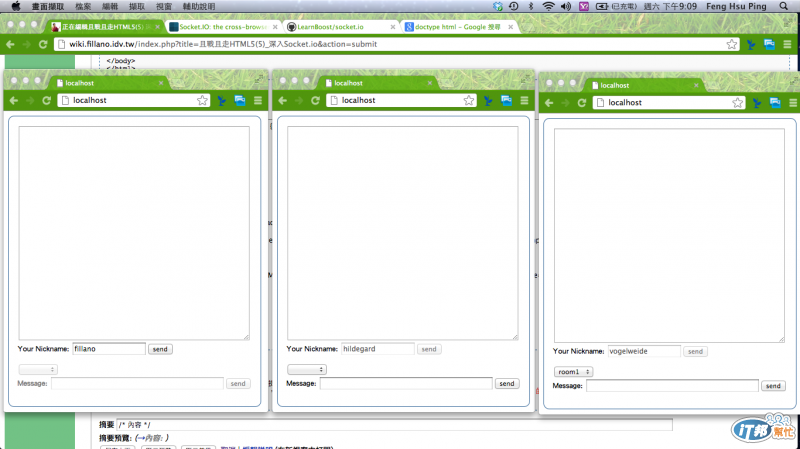800x449 pixels.
Task: Focus Message field in hildegard window
Action: click(406, 384)
